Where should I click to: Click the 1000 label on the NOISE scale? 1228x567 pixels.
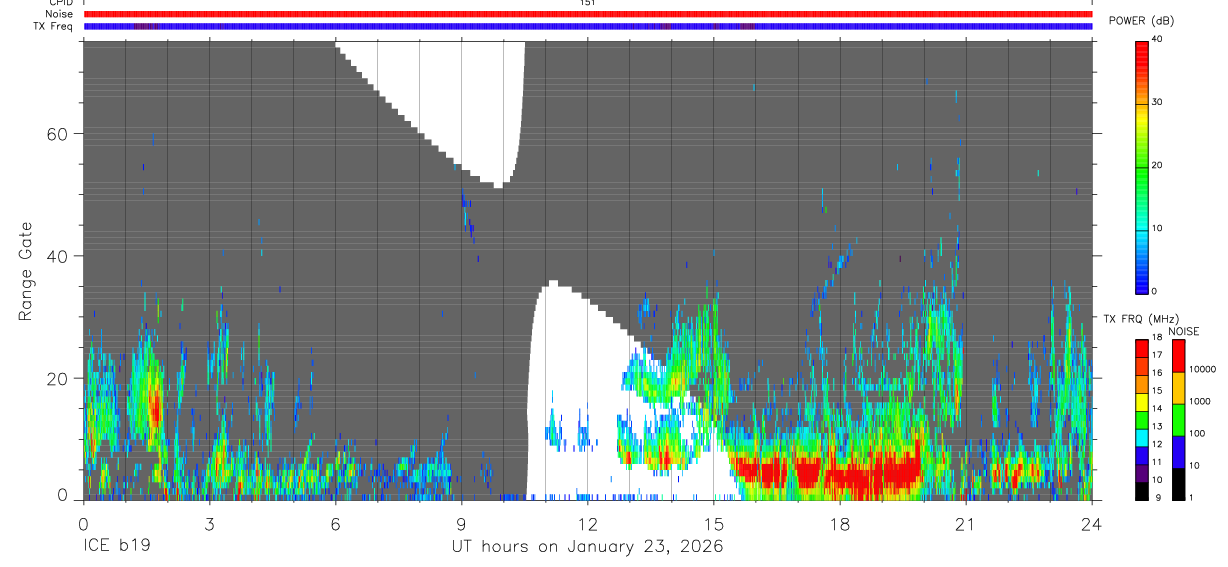(x=1200, y=402)
